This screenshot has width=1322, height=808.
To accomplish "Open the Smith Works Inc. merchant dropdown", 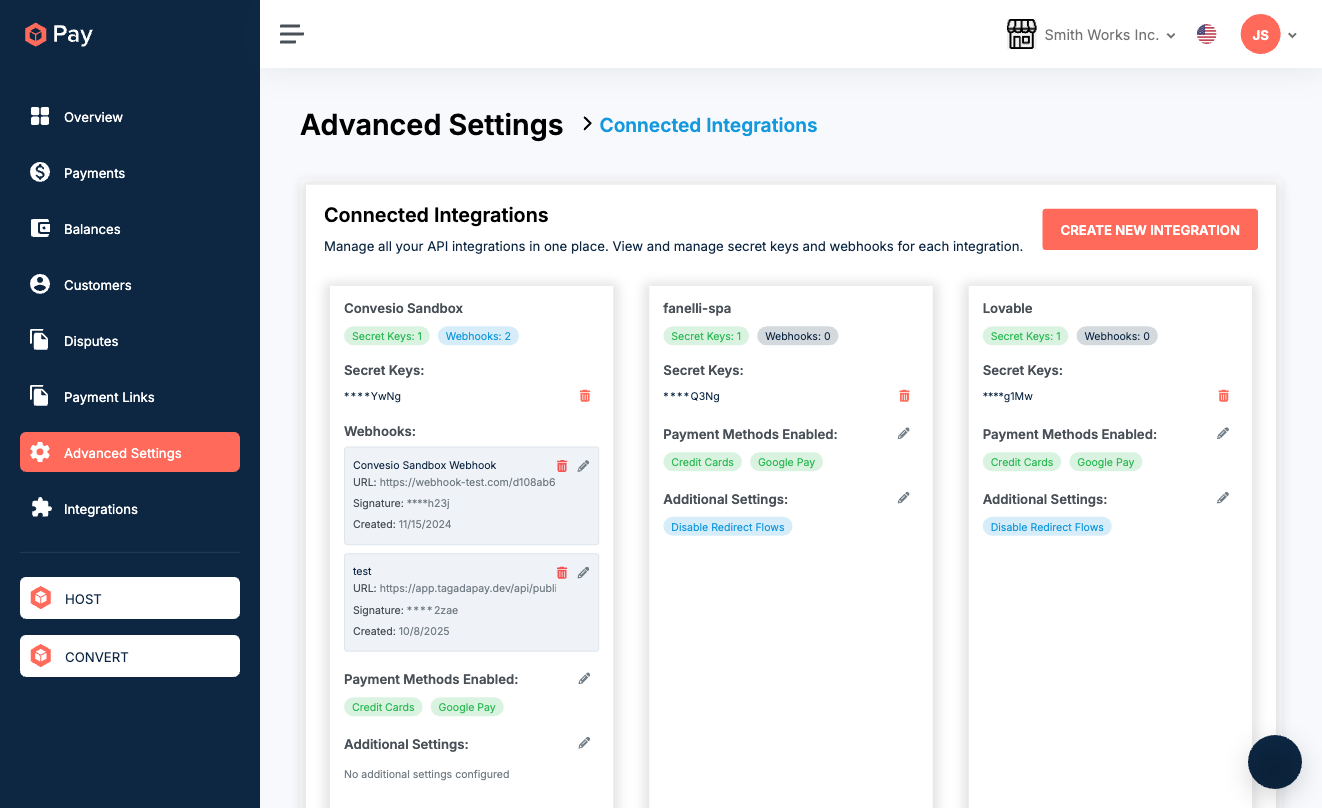I will 1110,35.
